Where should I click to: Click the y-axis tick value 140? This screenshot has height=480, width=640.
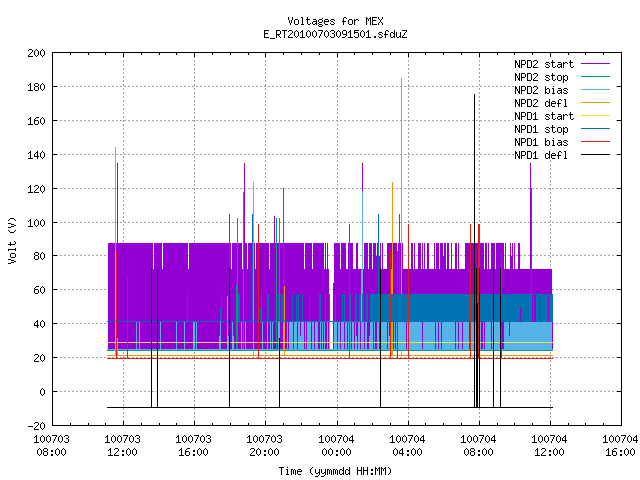click(x=36, y=155)
